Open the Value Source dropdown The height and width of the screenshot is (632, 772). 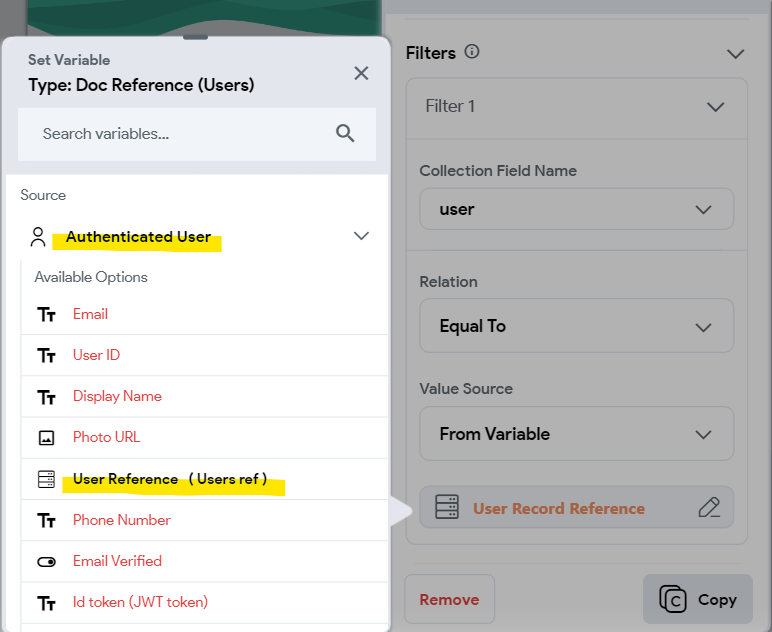(577, 434)
